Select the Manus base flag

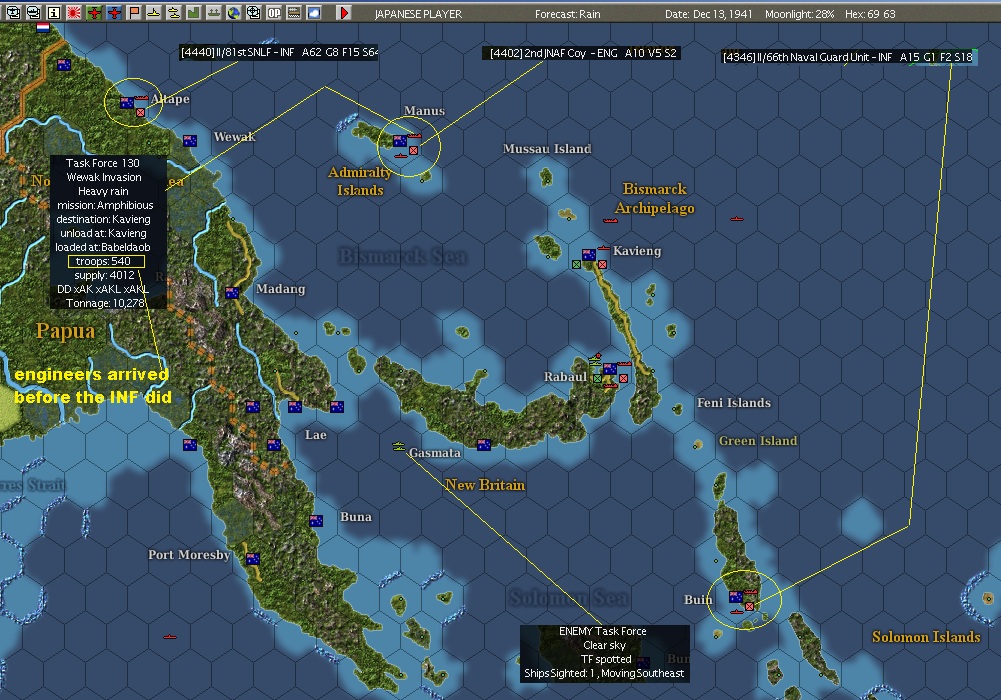coord(400,141)
